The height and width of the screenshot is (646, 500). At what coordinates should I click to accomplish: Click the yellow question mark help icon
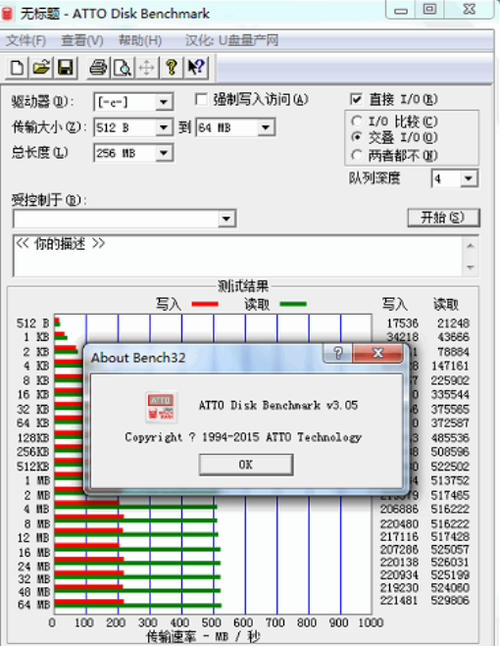pyautogui.click(x=171, y=67)
